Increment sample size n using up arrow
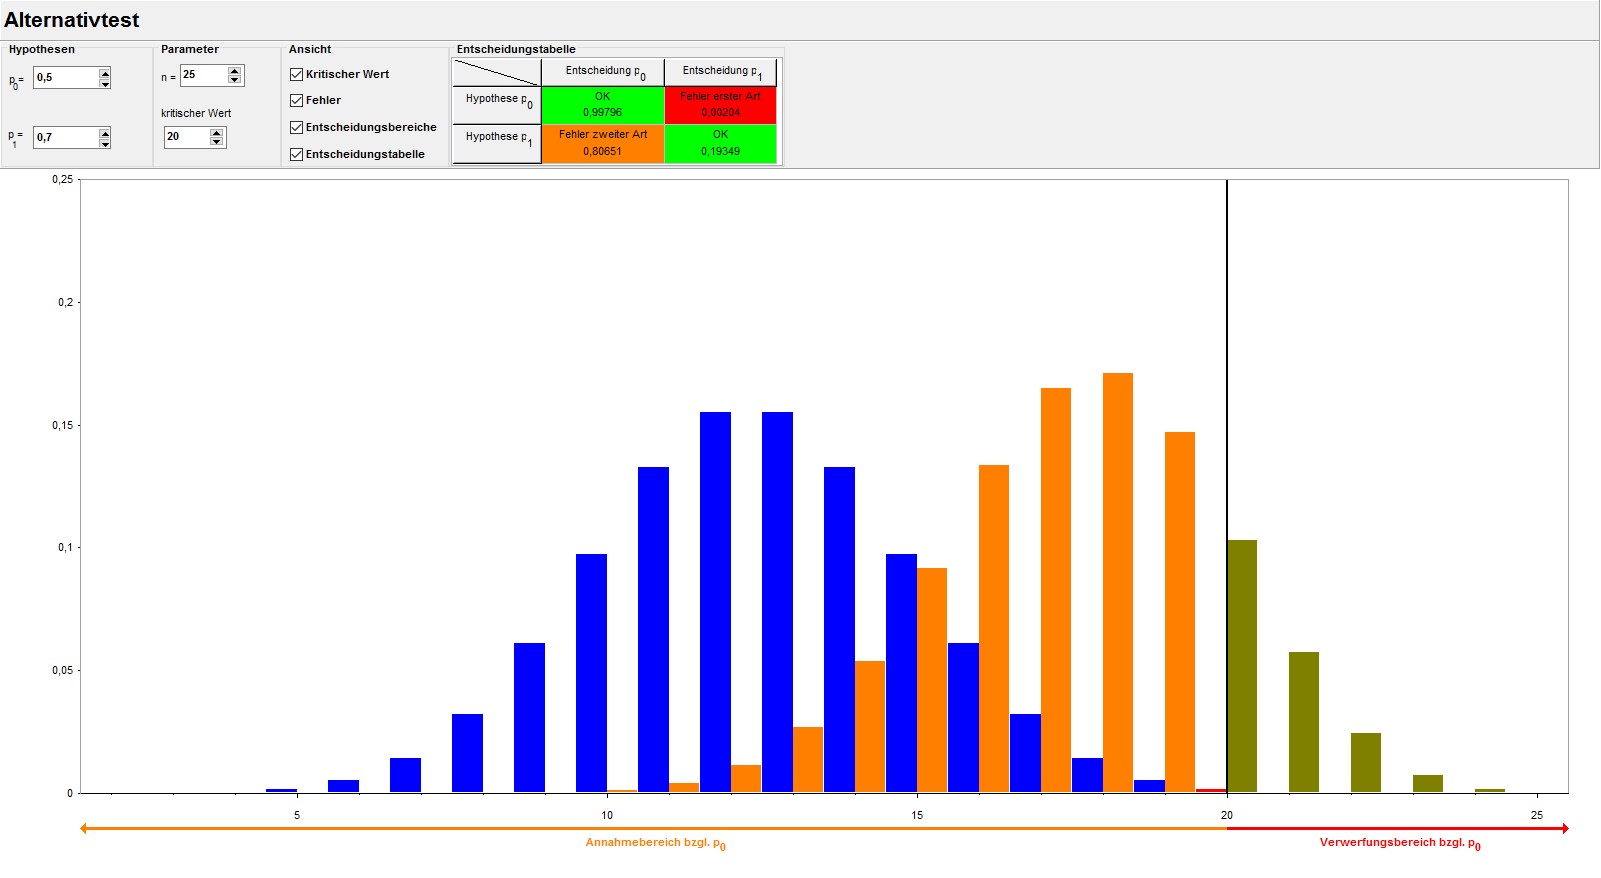 235,70
